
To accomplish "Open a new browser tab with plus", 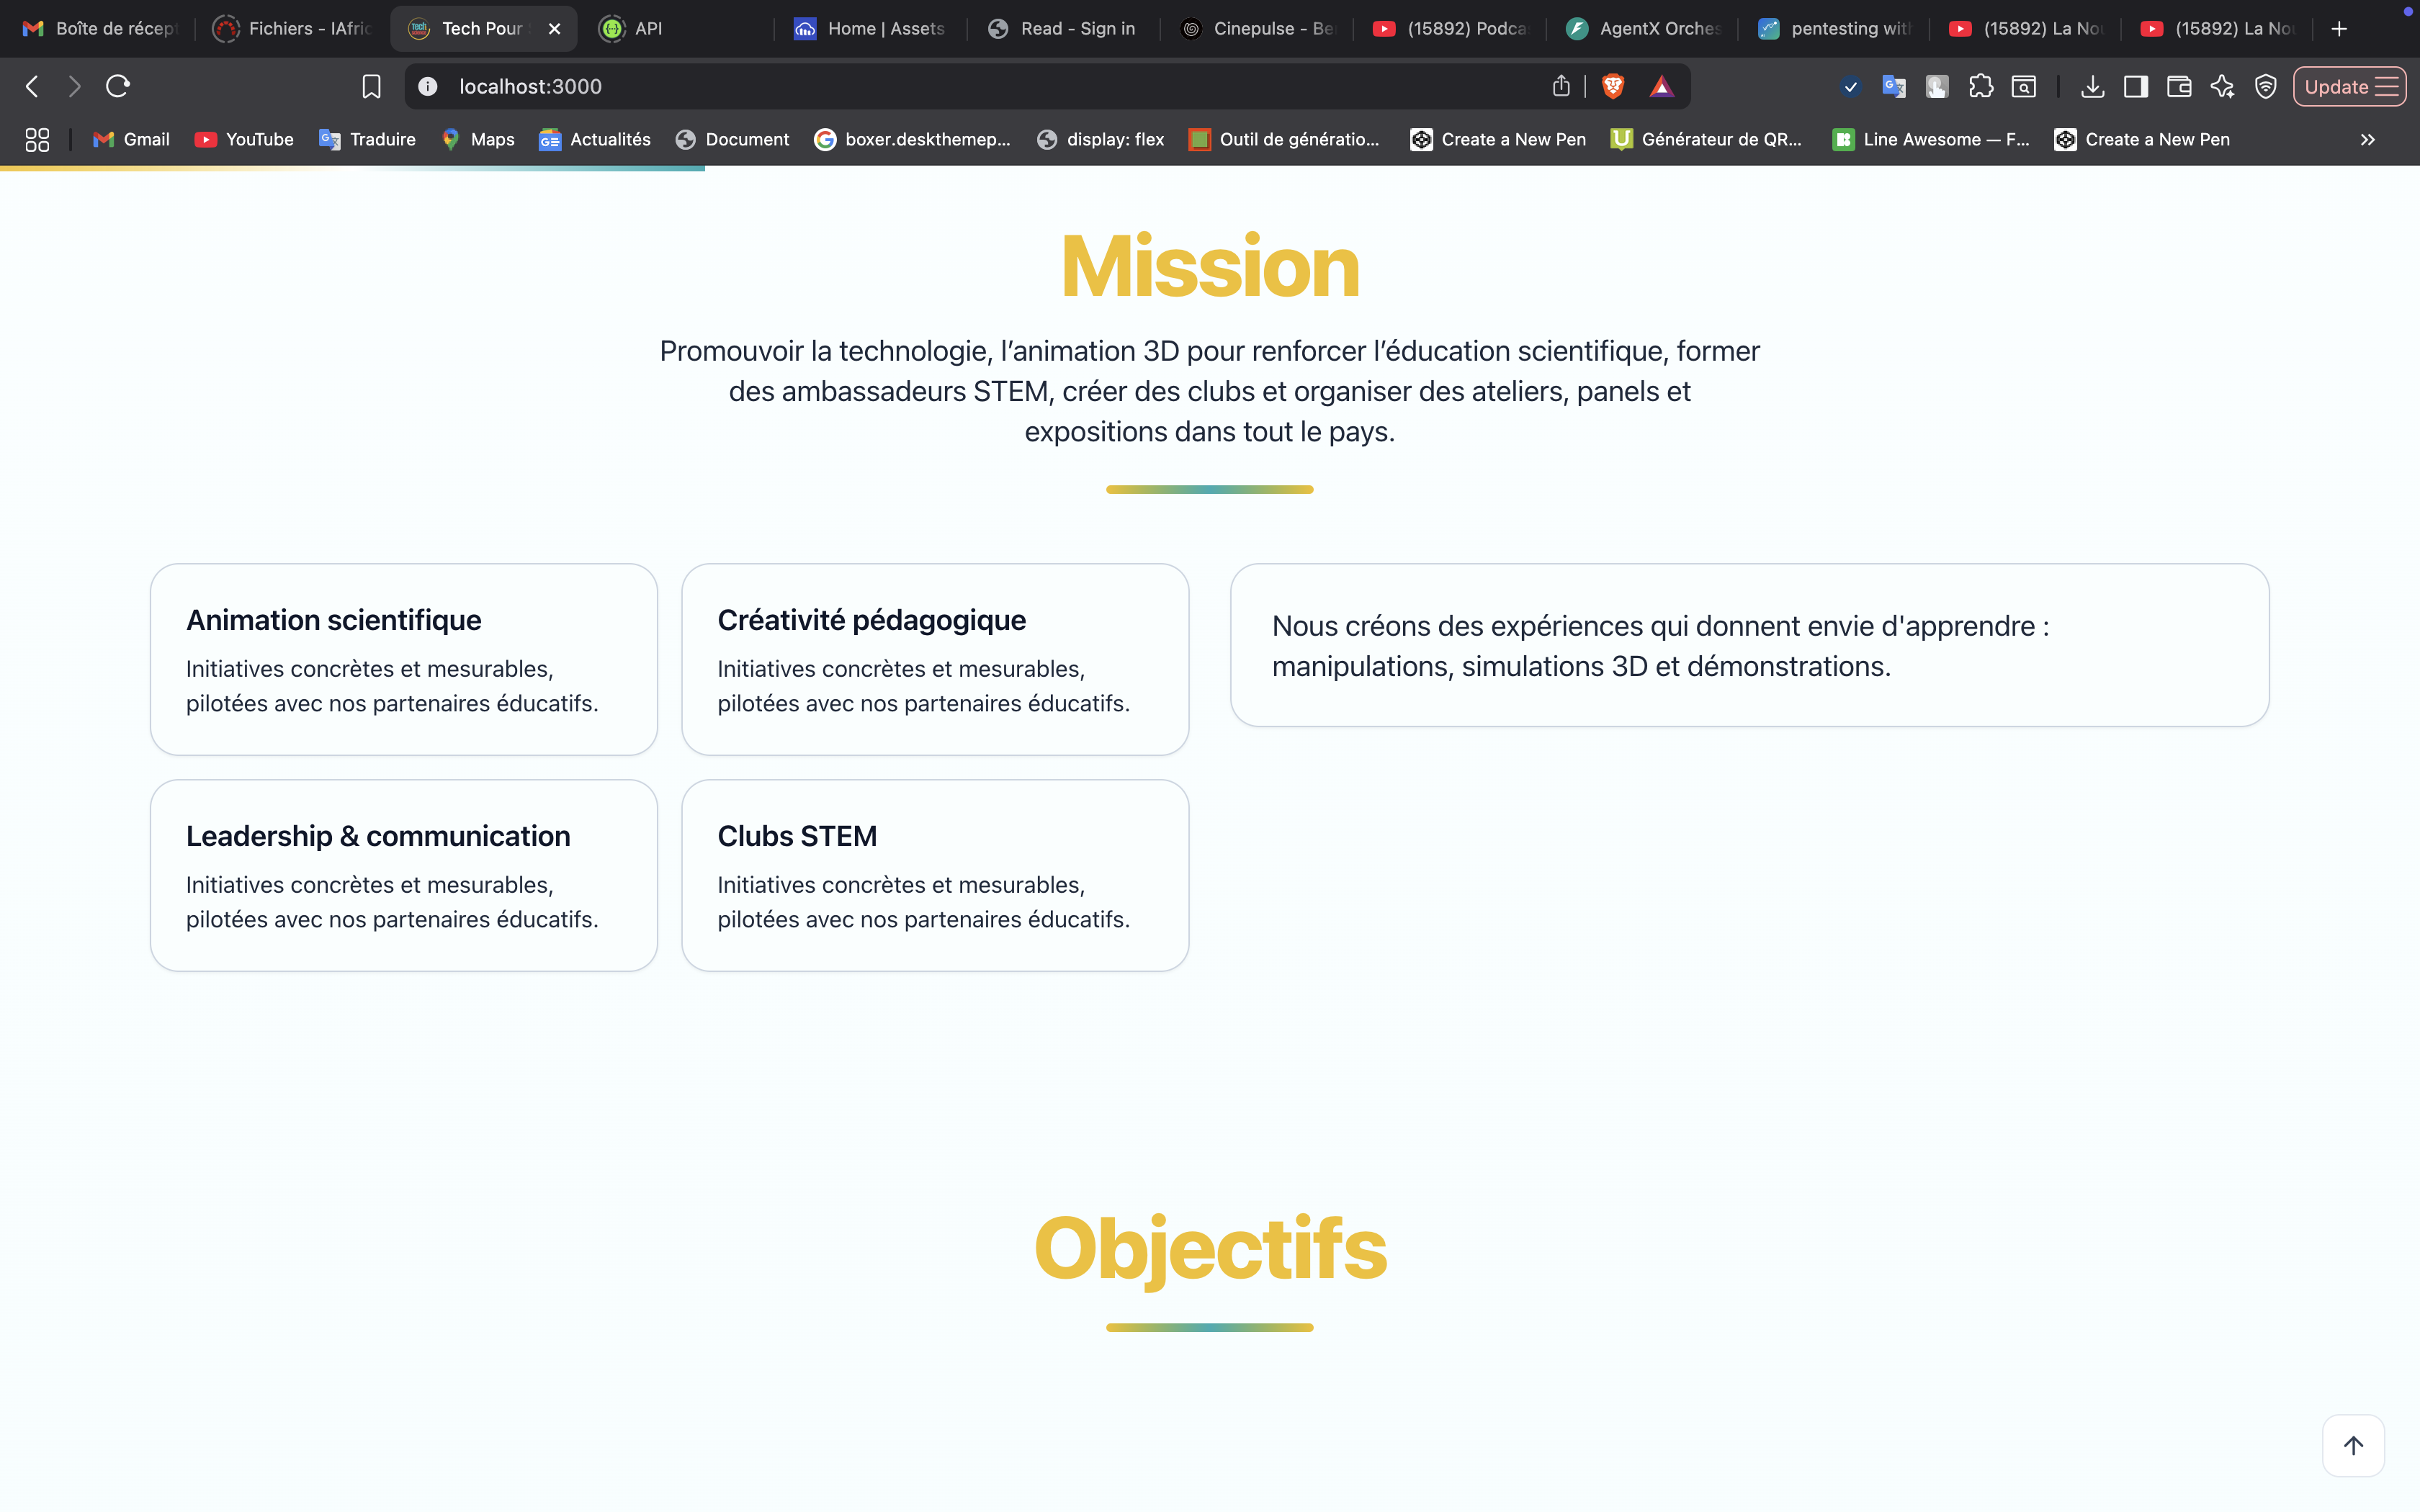I will click(2339, 29).
